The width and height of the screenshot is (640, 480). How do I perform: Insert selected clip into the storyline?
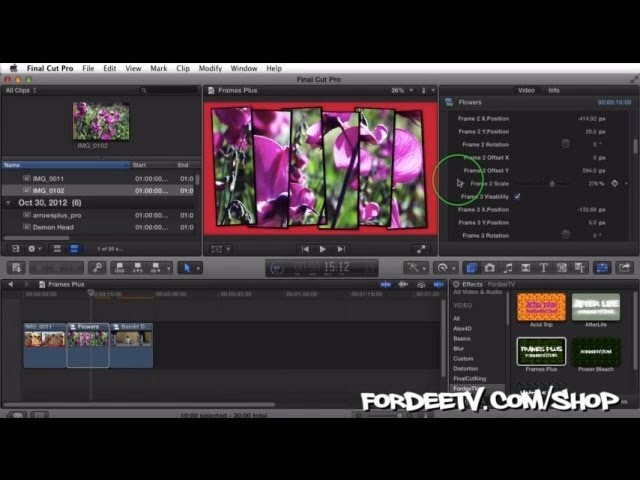[138, 268]
